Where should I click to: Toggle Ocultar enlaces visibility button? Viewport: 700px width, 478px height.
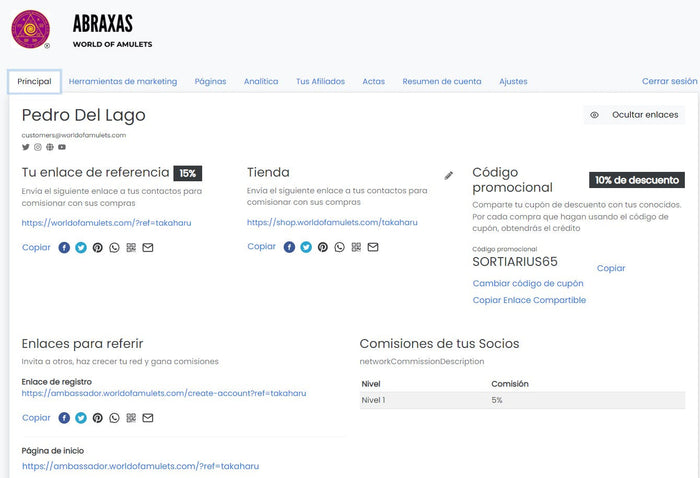[634, 115]
